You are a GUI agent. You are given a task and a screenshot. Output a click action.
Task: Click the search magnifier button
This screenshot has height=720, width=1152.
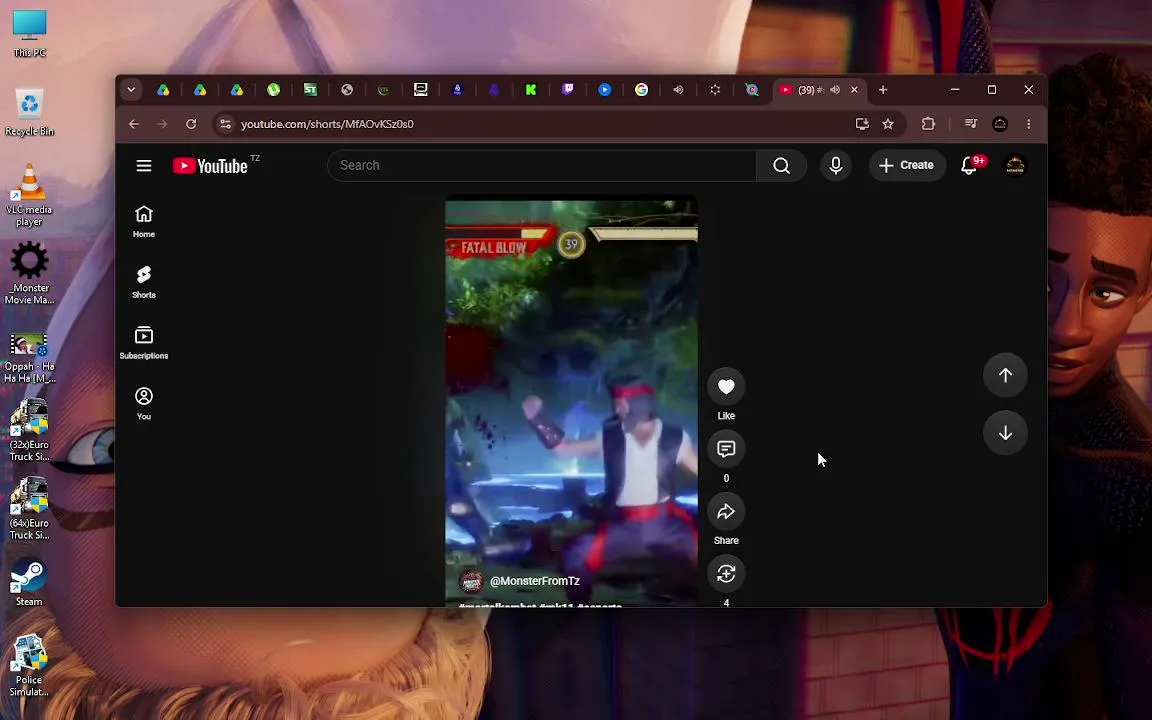point(782,165)
